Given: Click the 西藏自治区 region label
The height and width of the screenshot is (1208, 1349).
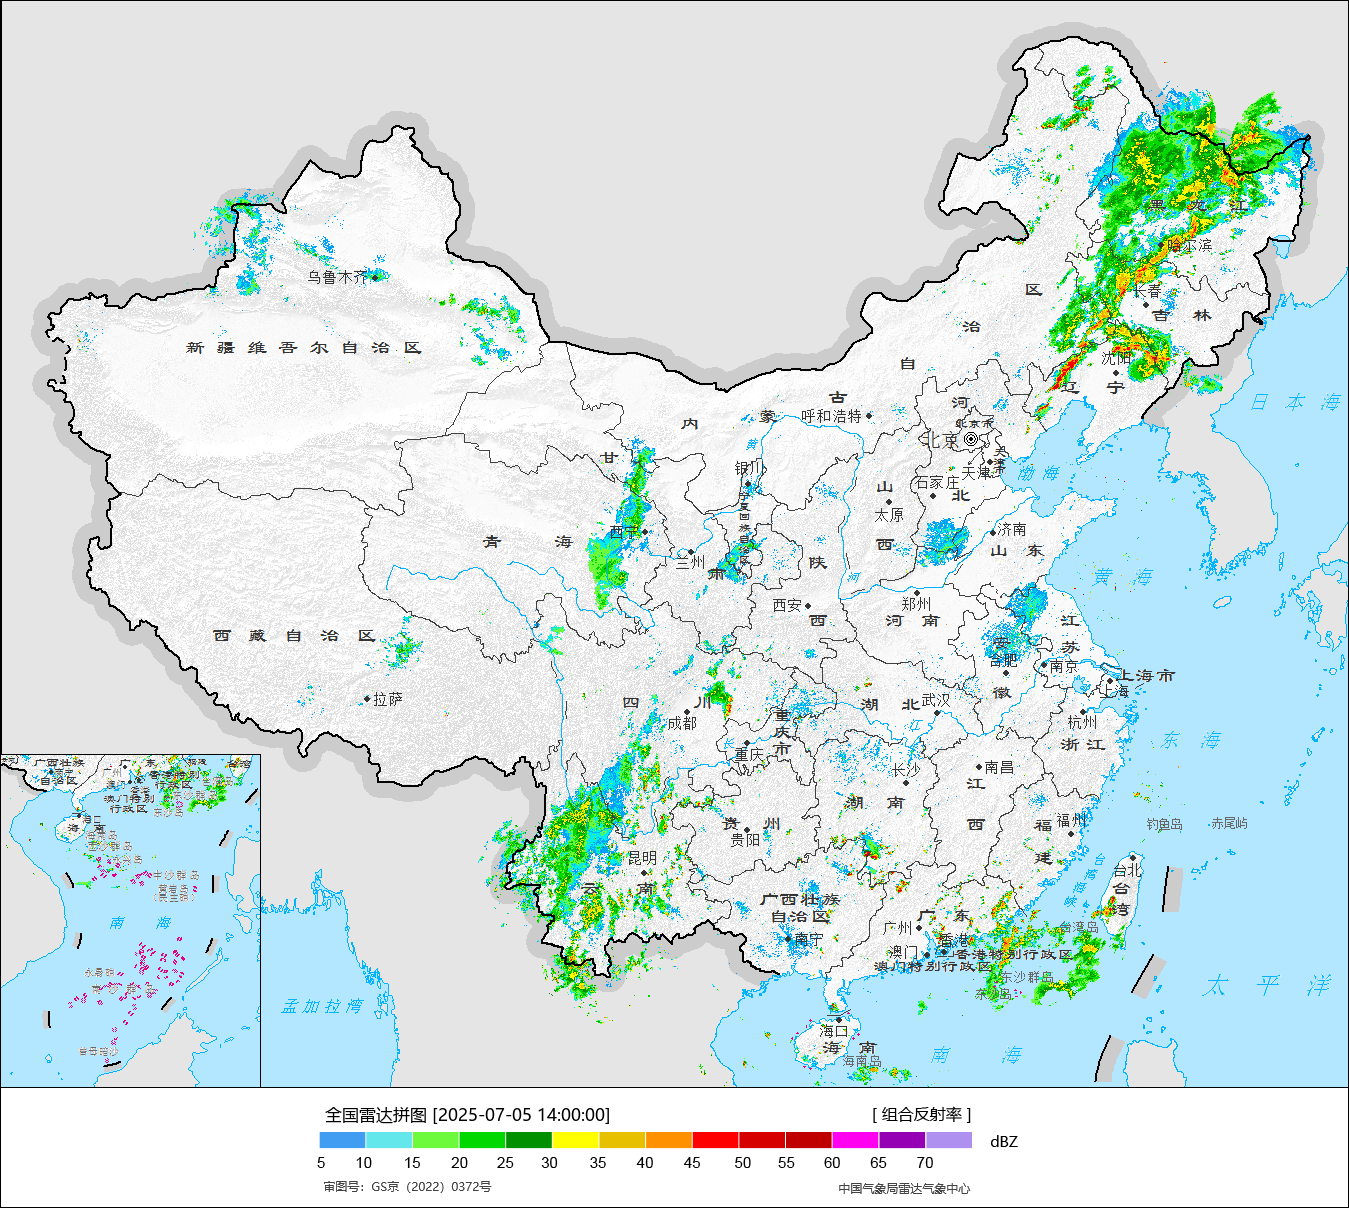Looking at the screenshot, I should click(294, 636).
